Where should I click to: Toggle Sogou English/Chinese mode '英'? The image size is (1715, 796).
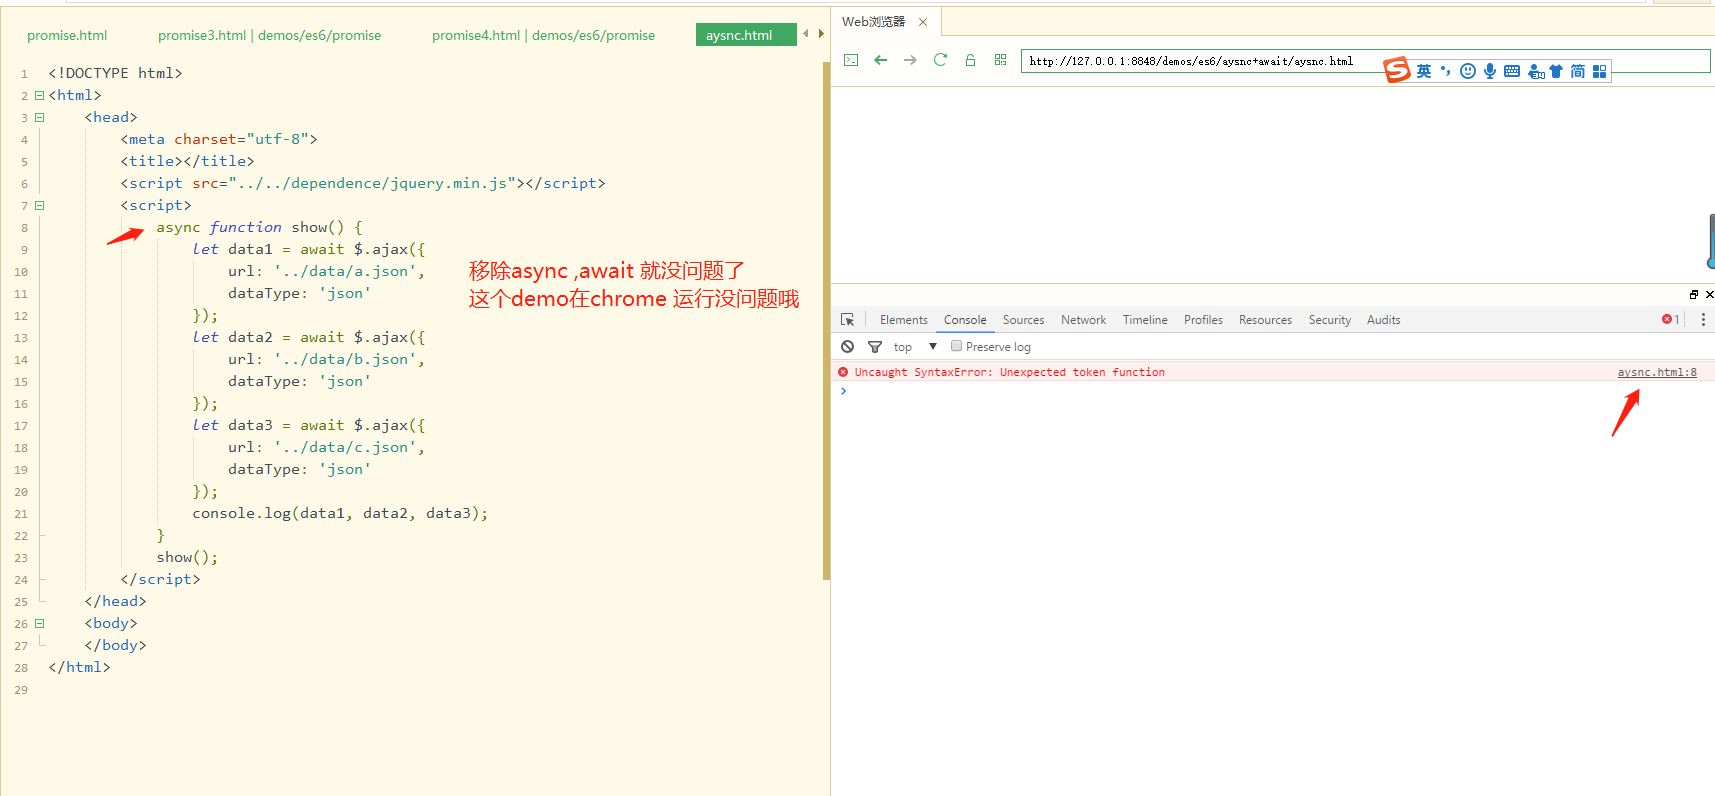pyautogui.click(x=1424, y=71)
